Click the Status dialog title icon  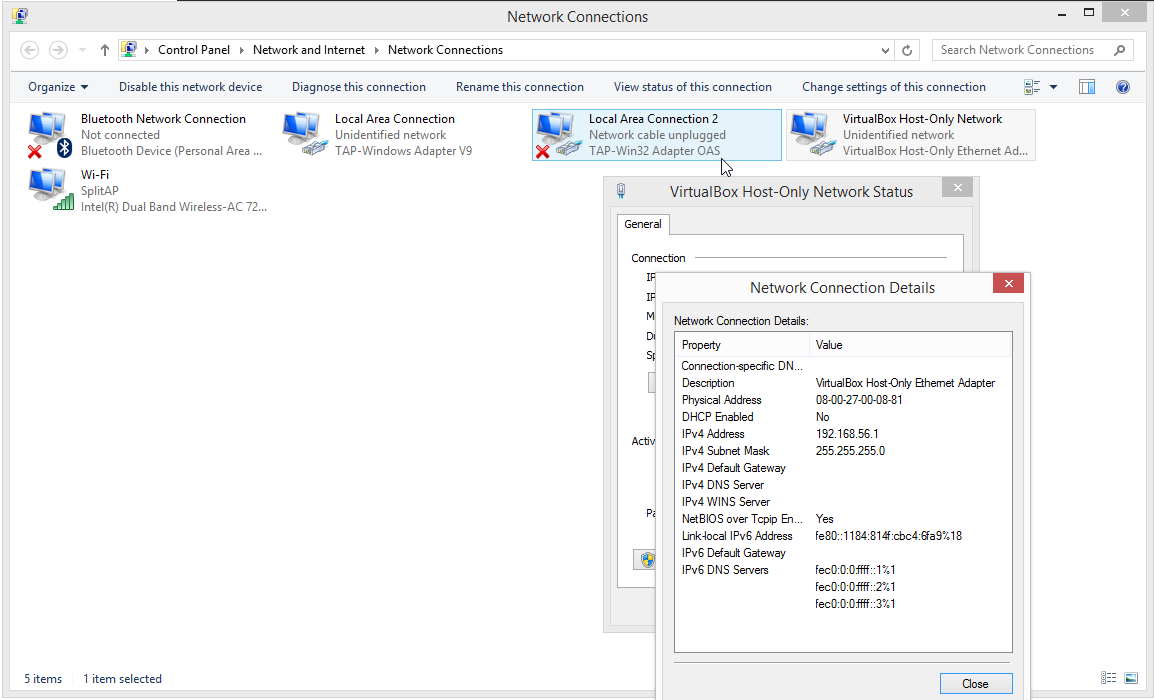(620, 191)
